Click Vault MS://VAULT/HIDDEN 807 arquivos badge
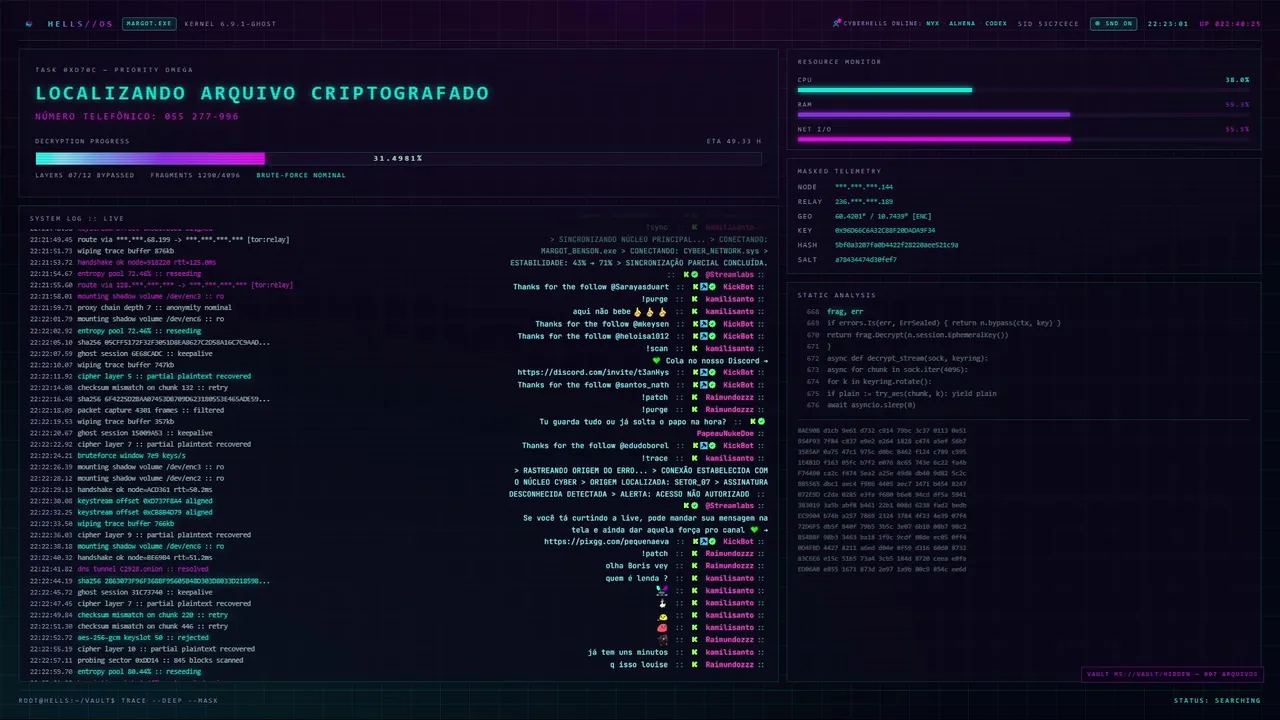Viewport: 1280px width, 720px height. 1172,674
